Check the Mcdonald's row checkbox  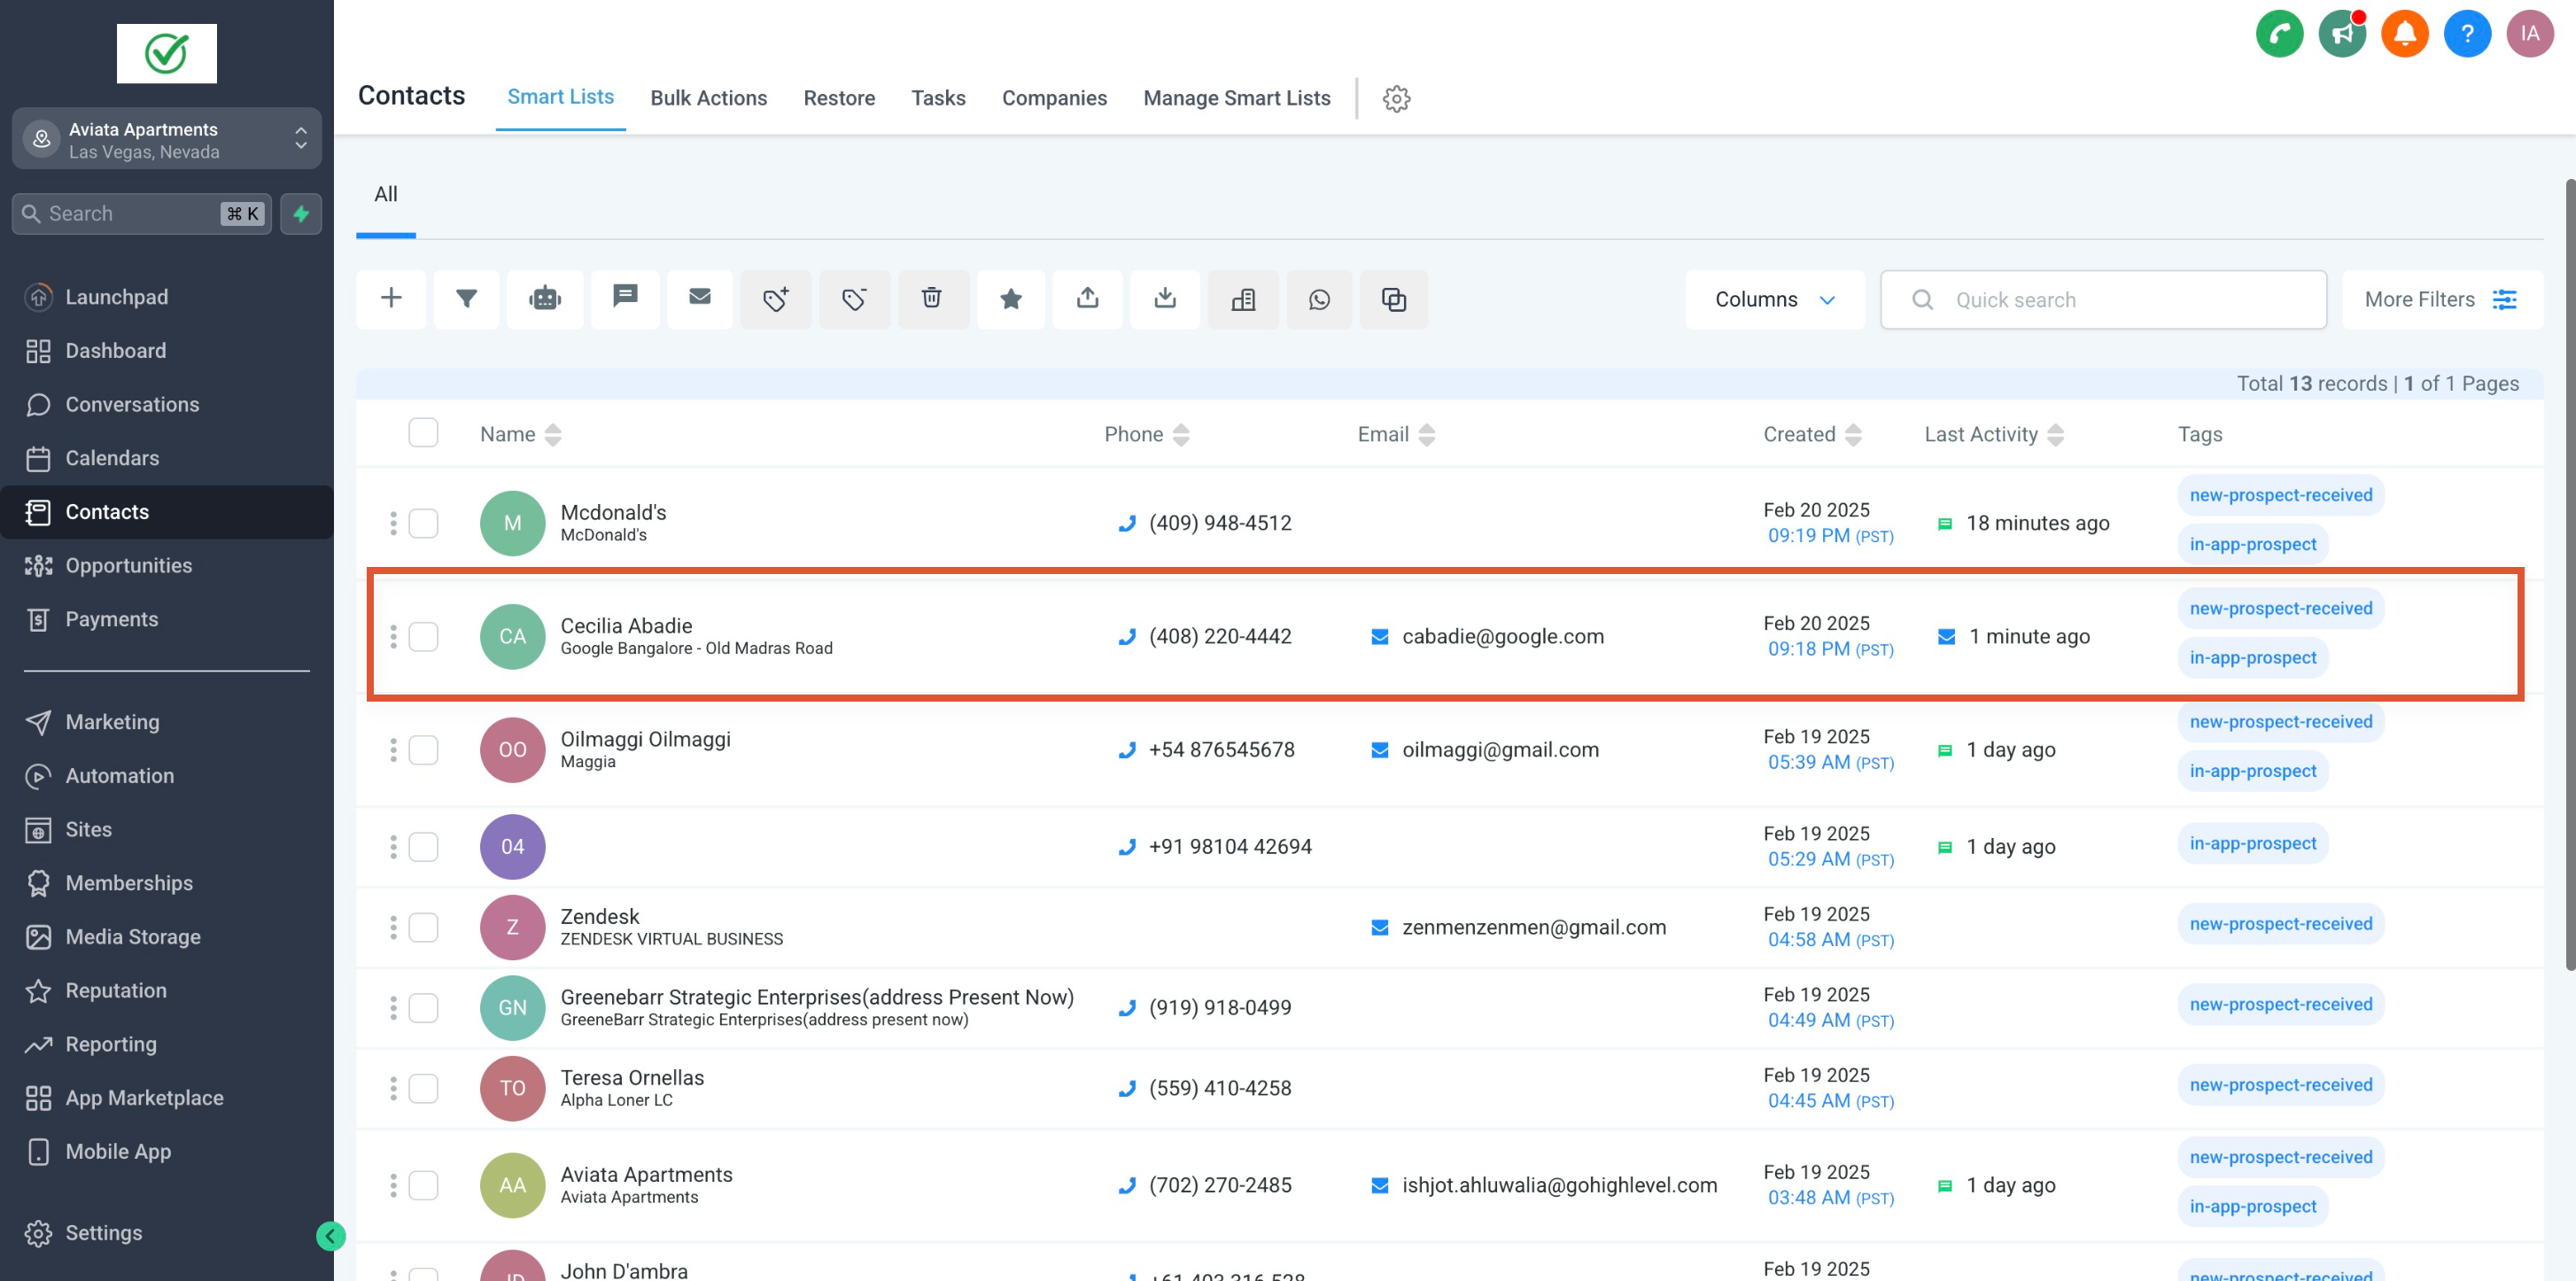point(423,523)
